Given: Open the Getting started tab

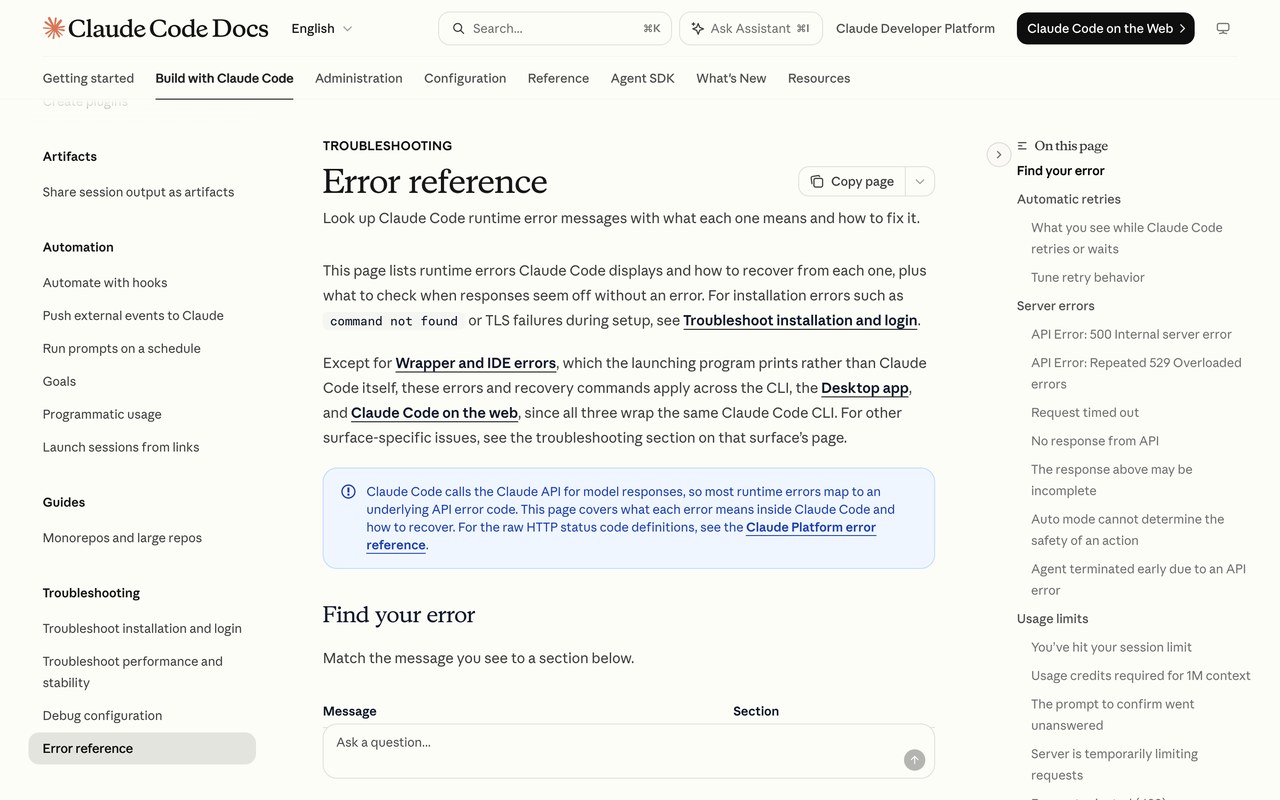Looking at the screenshot, I should click(88, 78).
